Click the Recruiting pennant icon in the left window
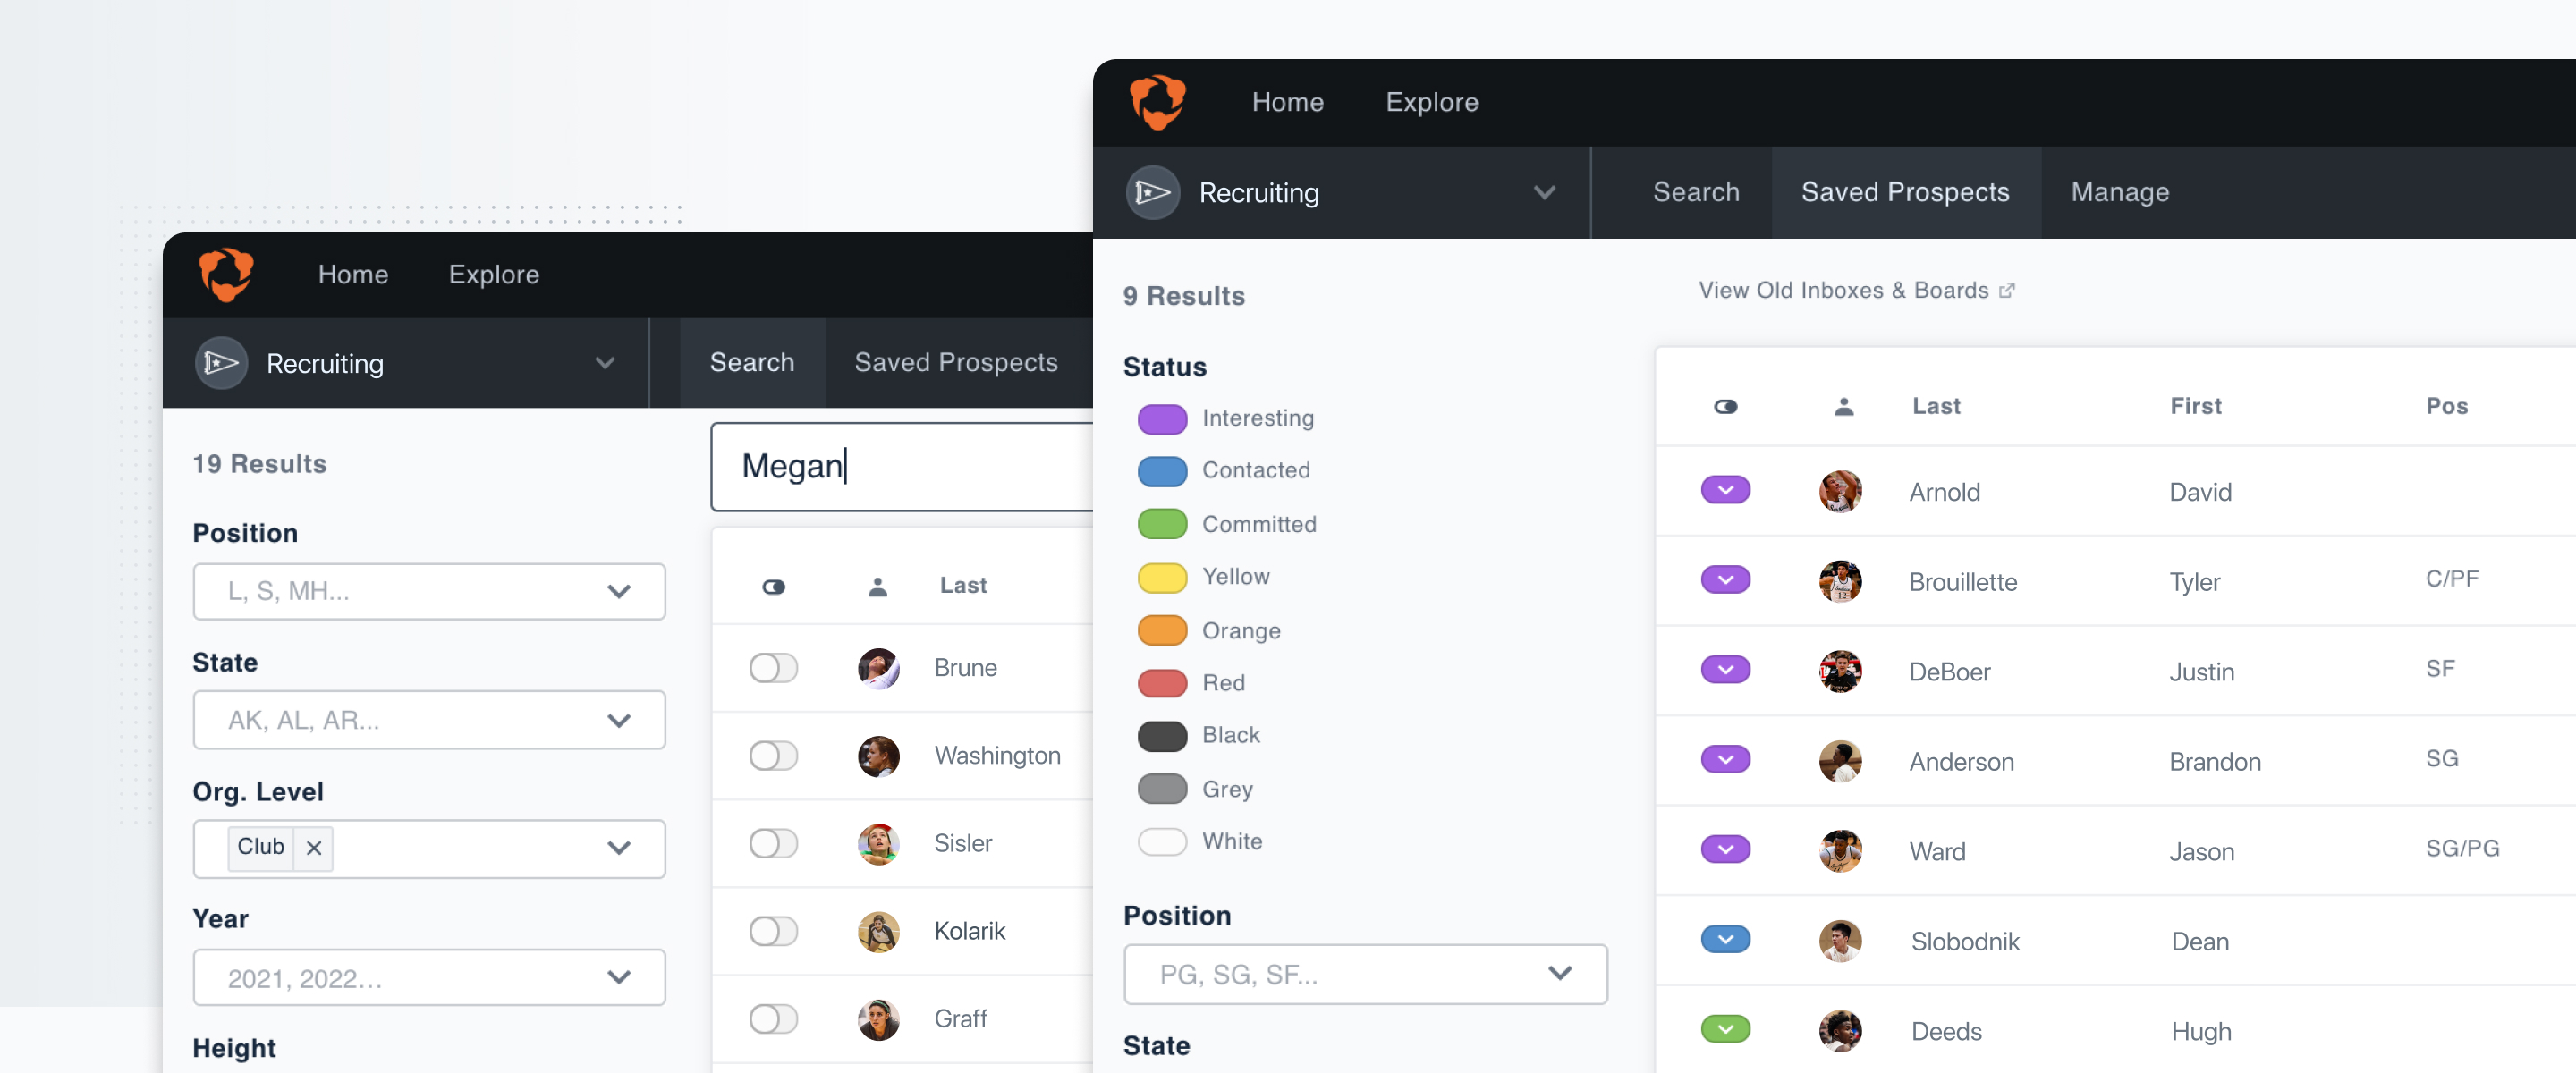Viewport: 2576px width, 1073px height. pos(221,363)
